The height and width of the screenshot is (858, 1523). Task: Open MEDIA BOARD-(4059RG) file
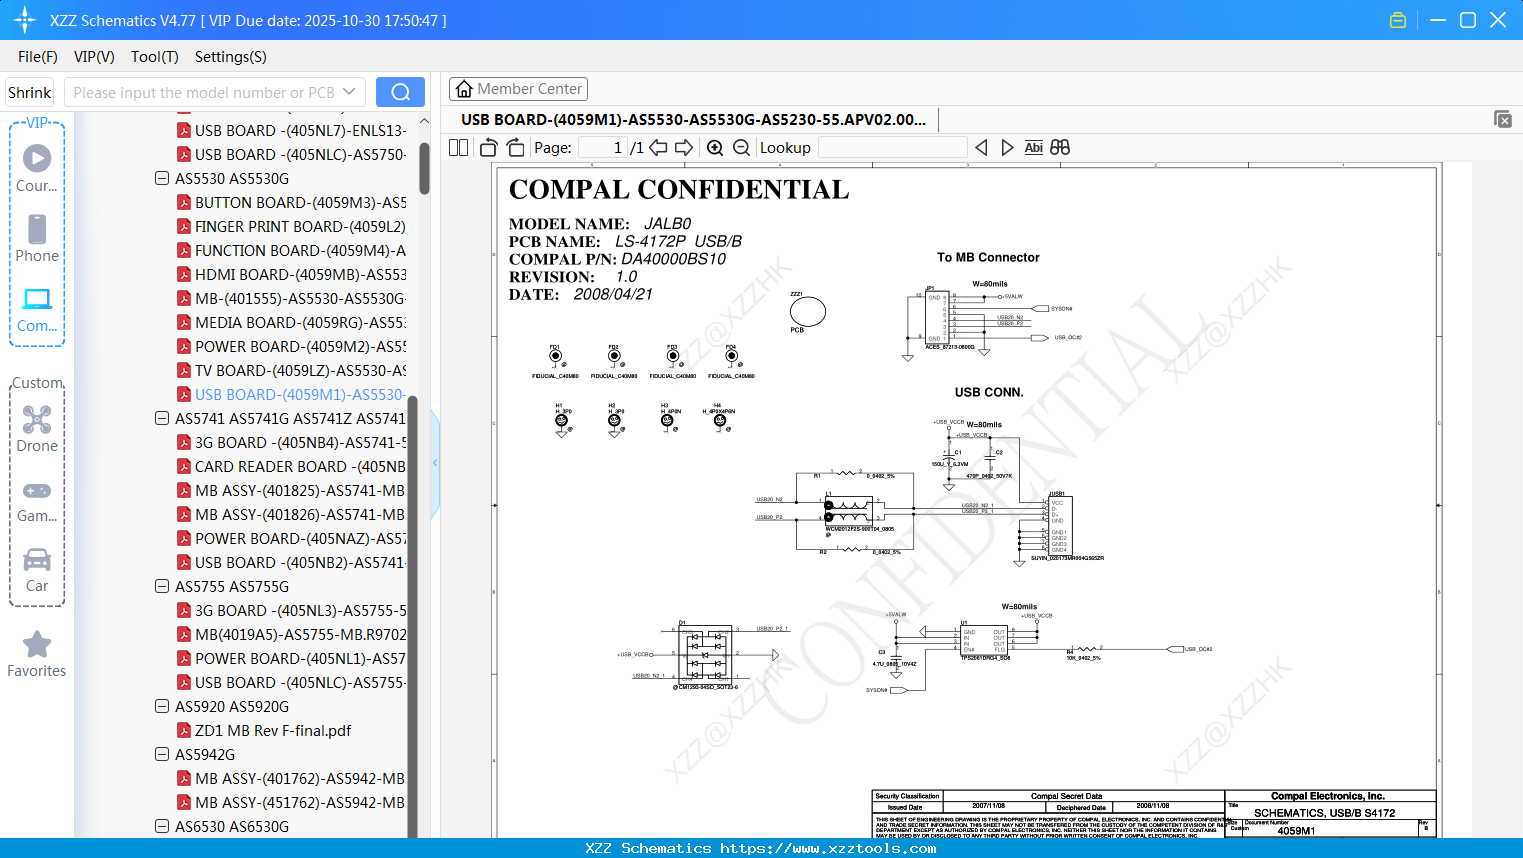[291, 323]
